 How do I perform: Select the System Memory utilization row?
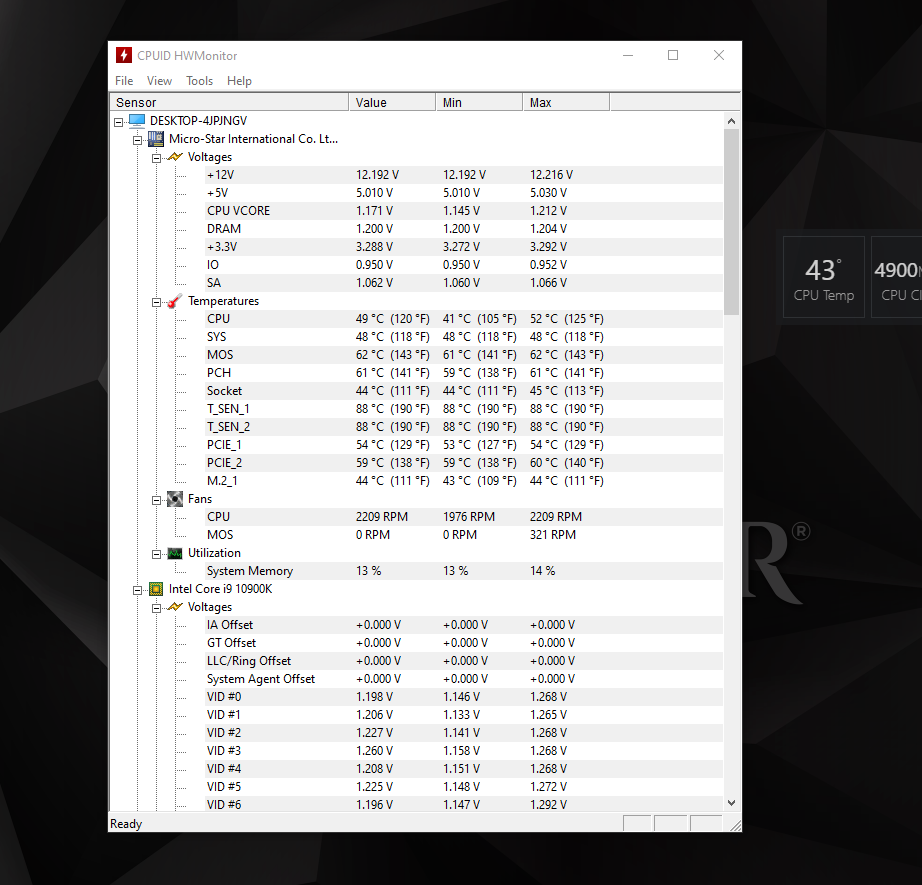click(463, 571)
